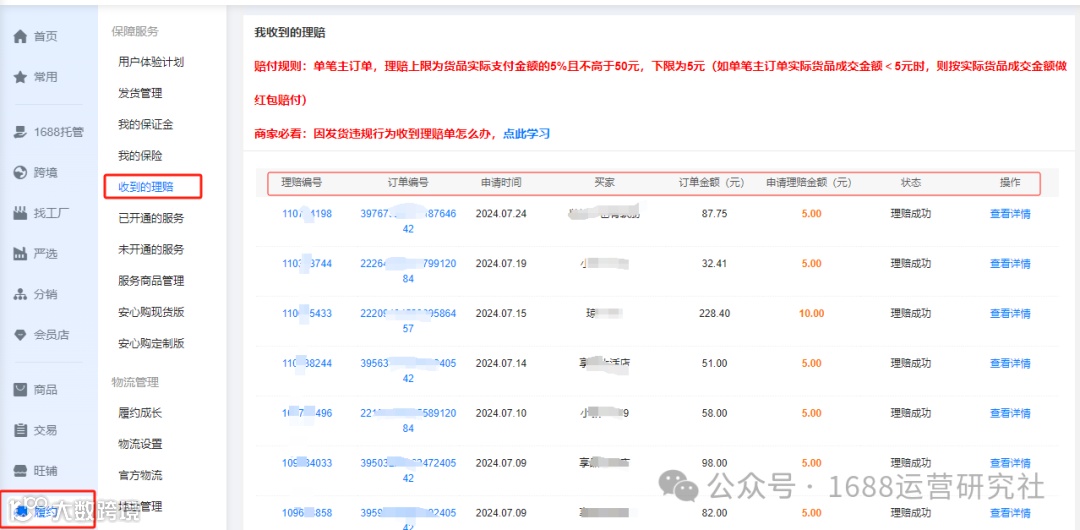View details for the 2024.07.10 claim
The height and width of the screenshot is (530, 1080).
coord(1010,413)
